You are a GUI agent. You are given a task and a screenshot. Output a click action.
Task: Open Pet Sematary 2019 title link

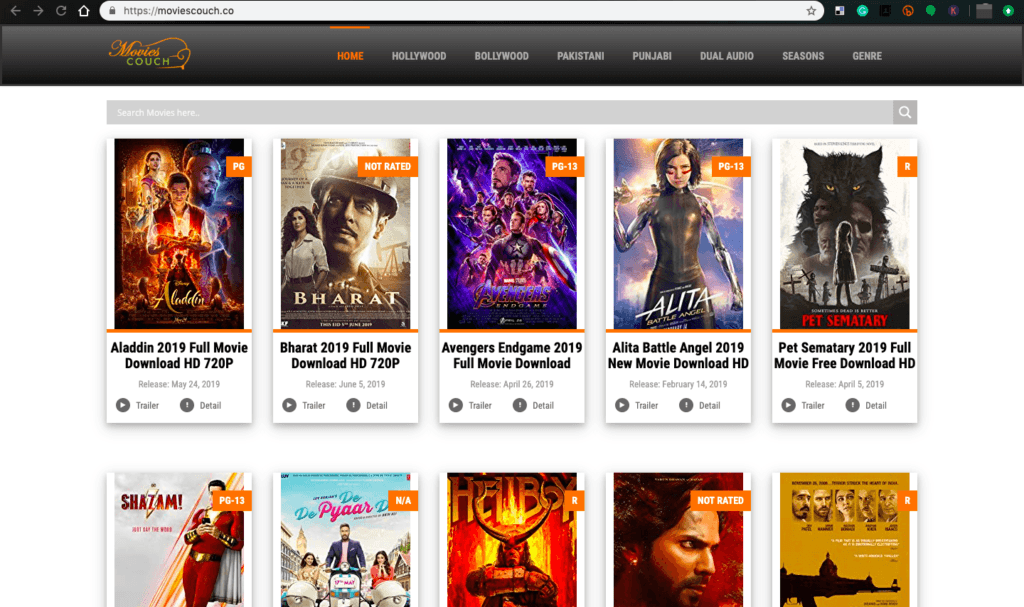pyautogui.click(x=844, y=355)
